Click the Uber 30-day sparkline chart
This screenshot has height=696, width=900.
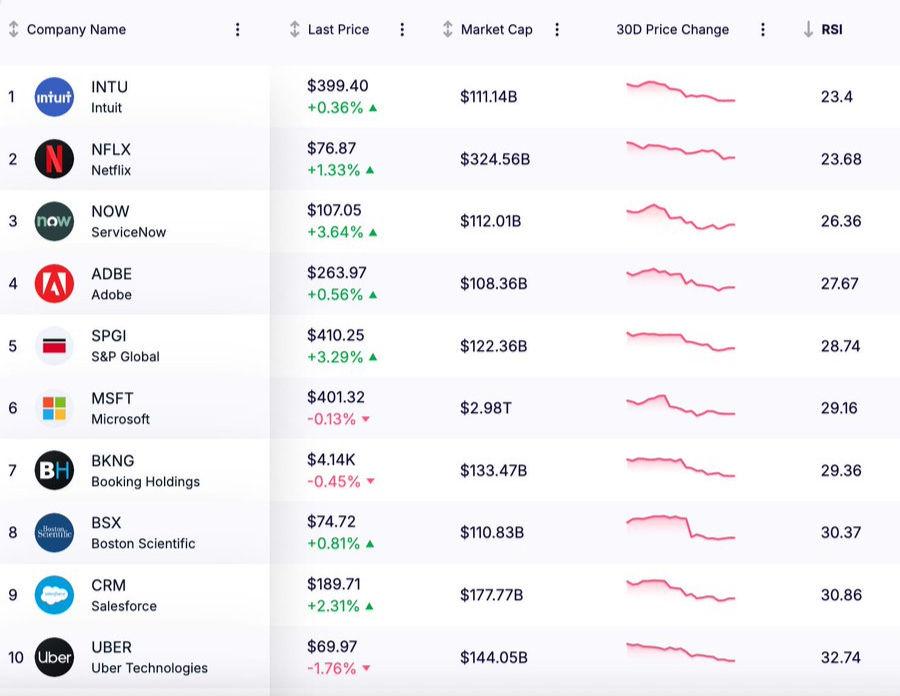click(x=681, y=652)
